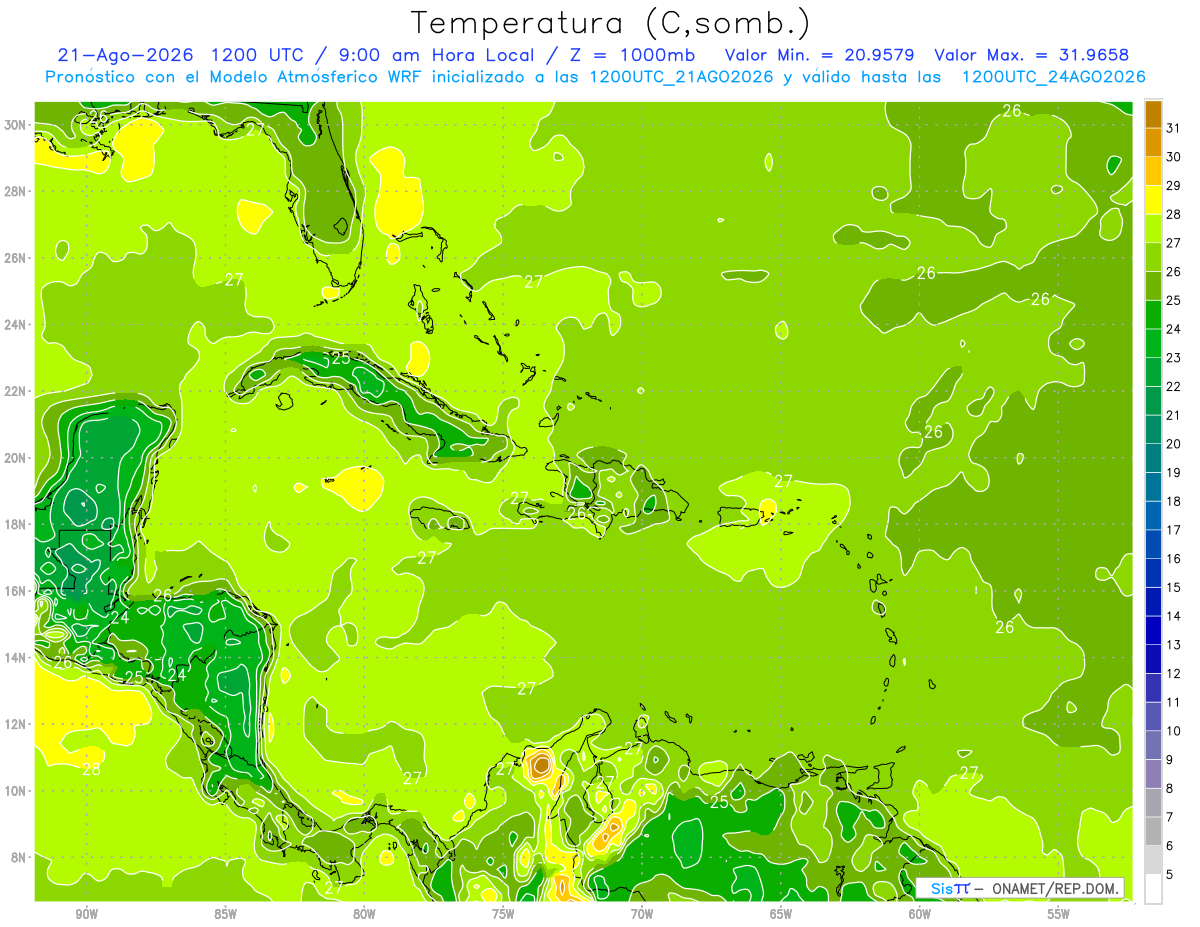Click the top dark-orange swatch above 31
Image resolution: width=1200 pixels, height=927 pixels.
(1153, 114)
